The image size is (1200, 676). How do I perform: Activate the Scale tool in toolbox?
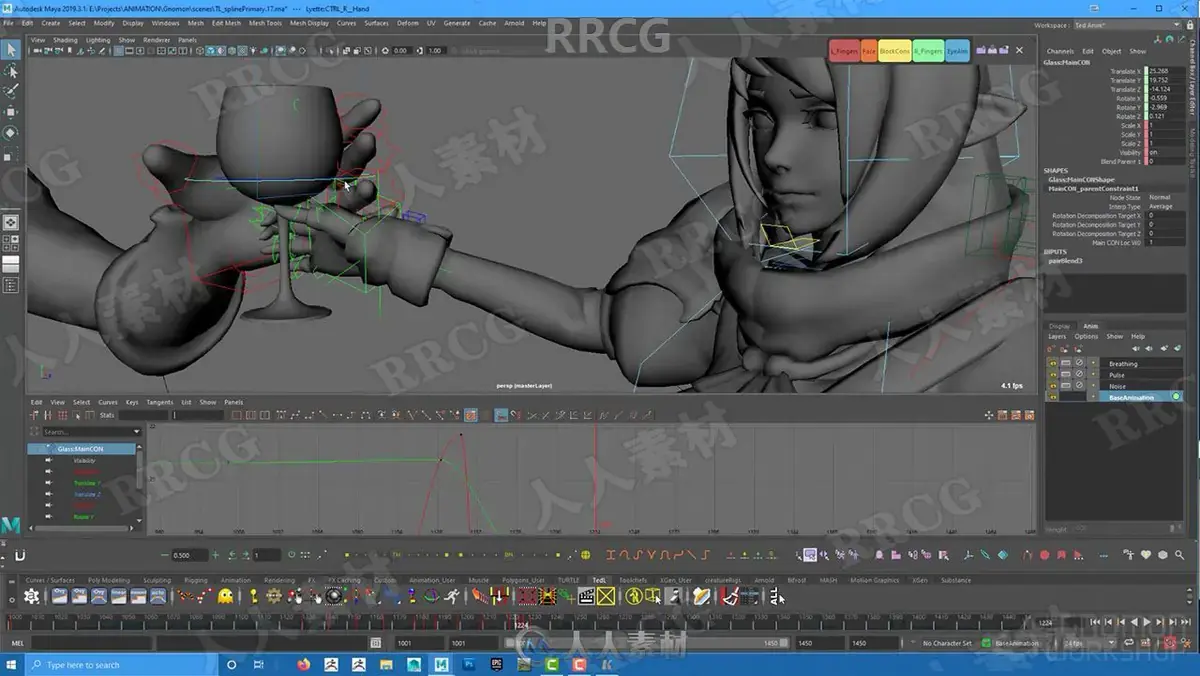[11, 155]
